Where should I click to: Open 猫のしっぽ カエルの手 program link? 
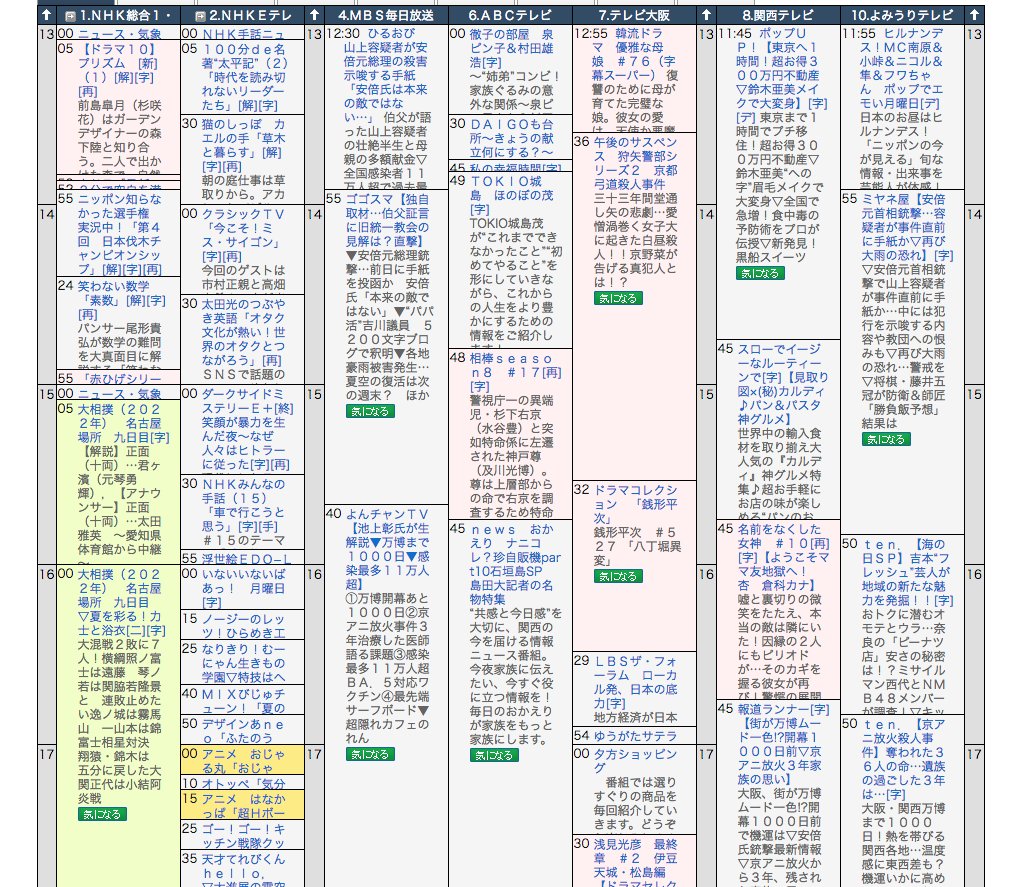[x=243, y=145]
